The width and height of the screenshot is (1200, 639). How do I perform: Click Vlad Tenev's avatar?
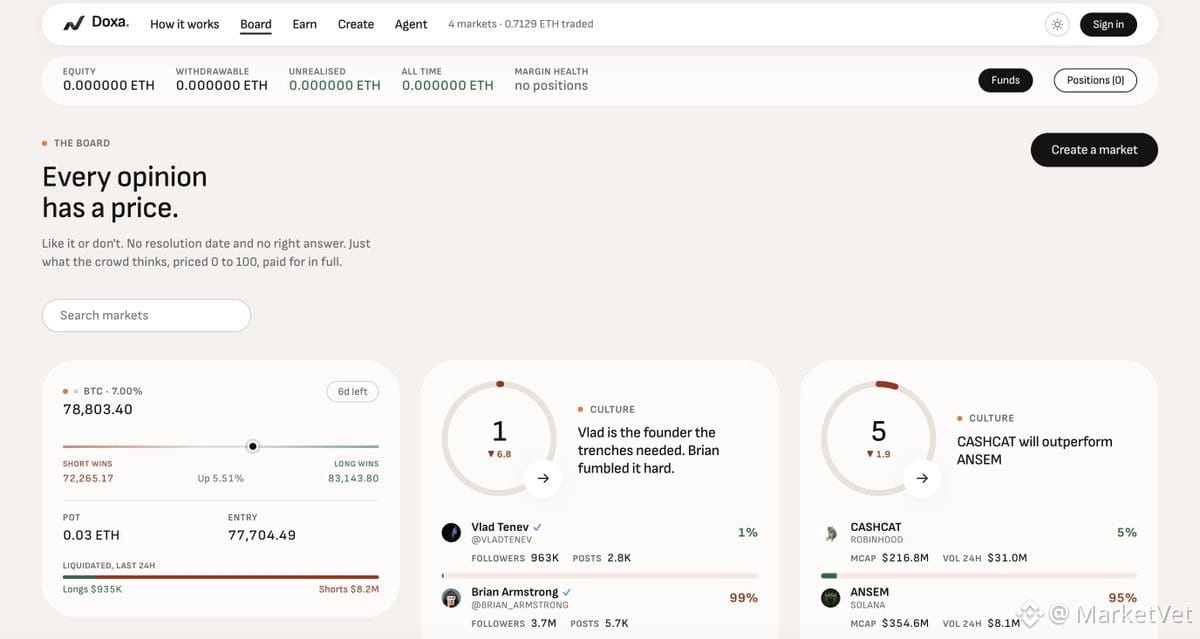451,532
